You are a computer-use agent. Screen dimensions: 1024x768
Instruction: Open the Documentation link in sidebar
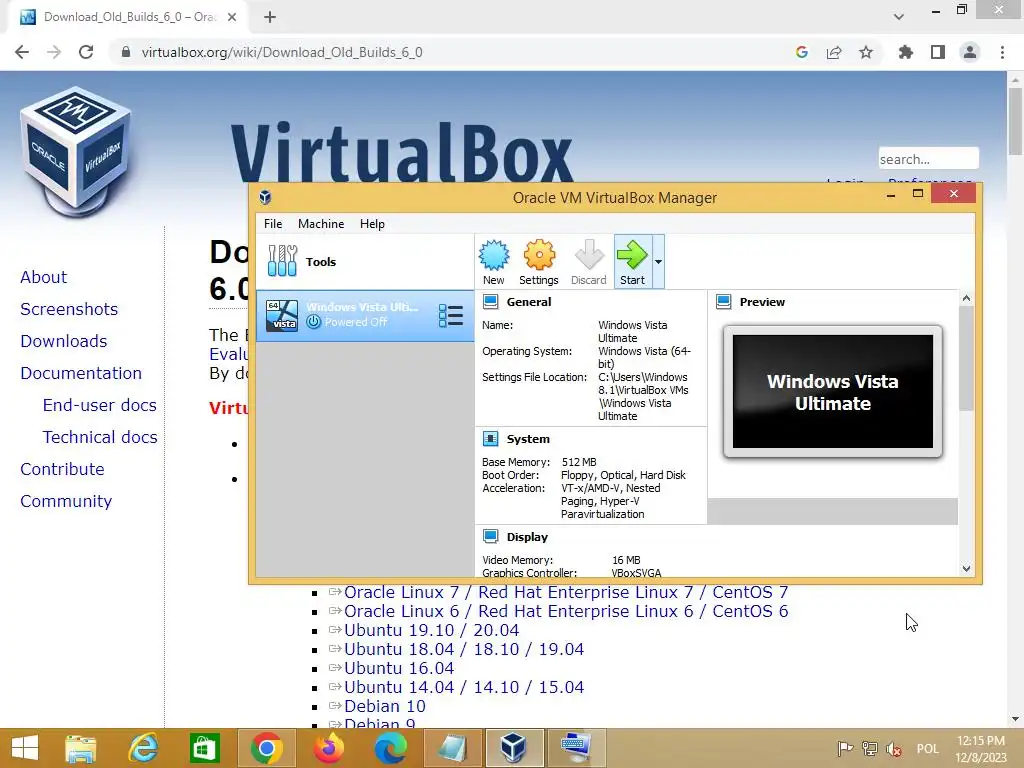coord(81,373)
